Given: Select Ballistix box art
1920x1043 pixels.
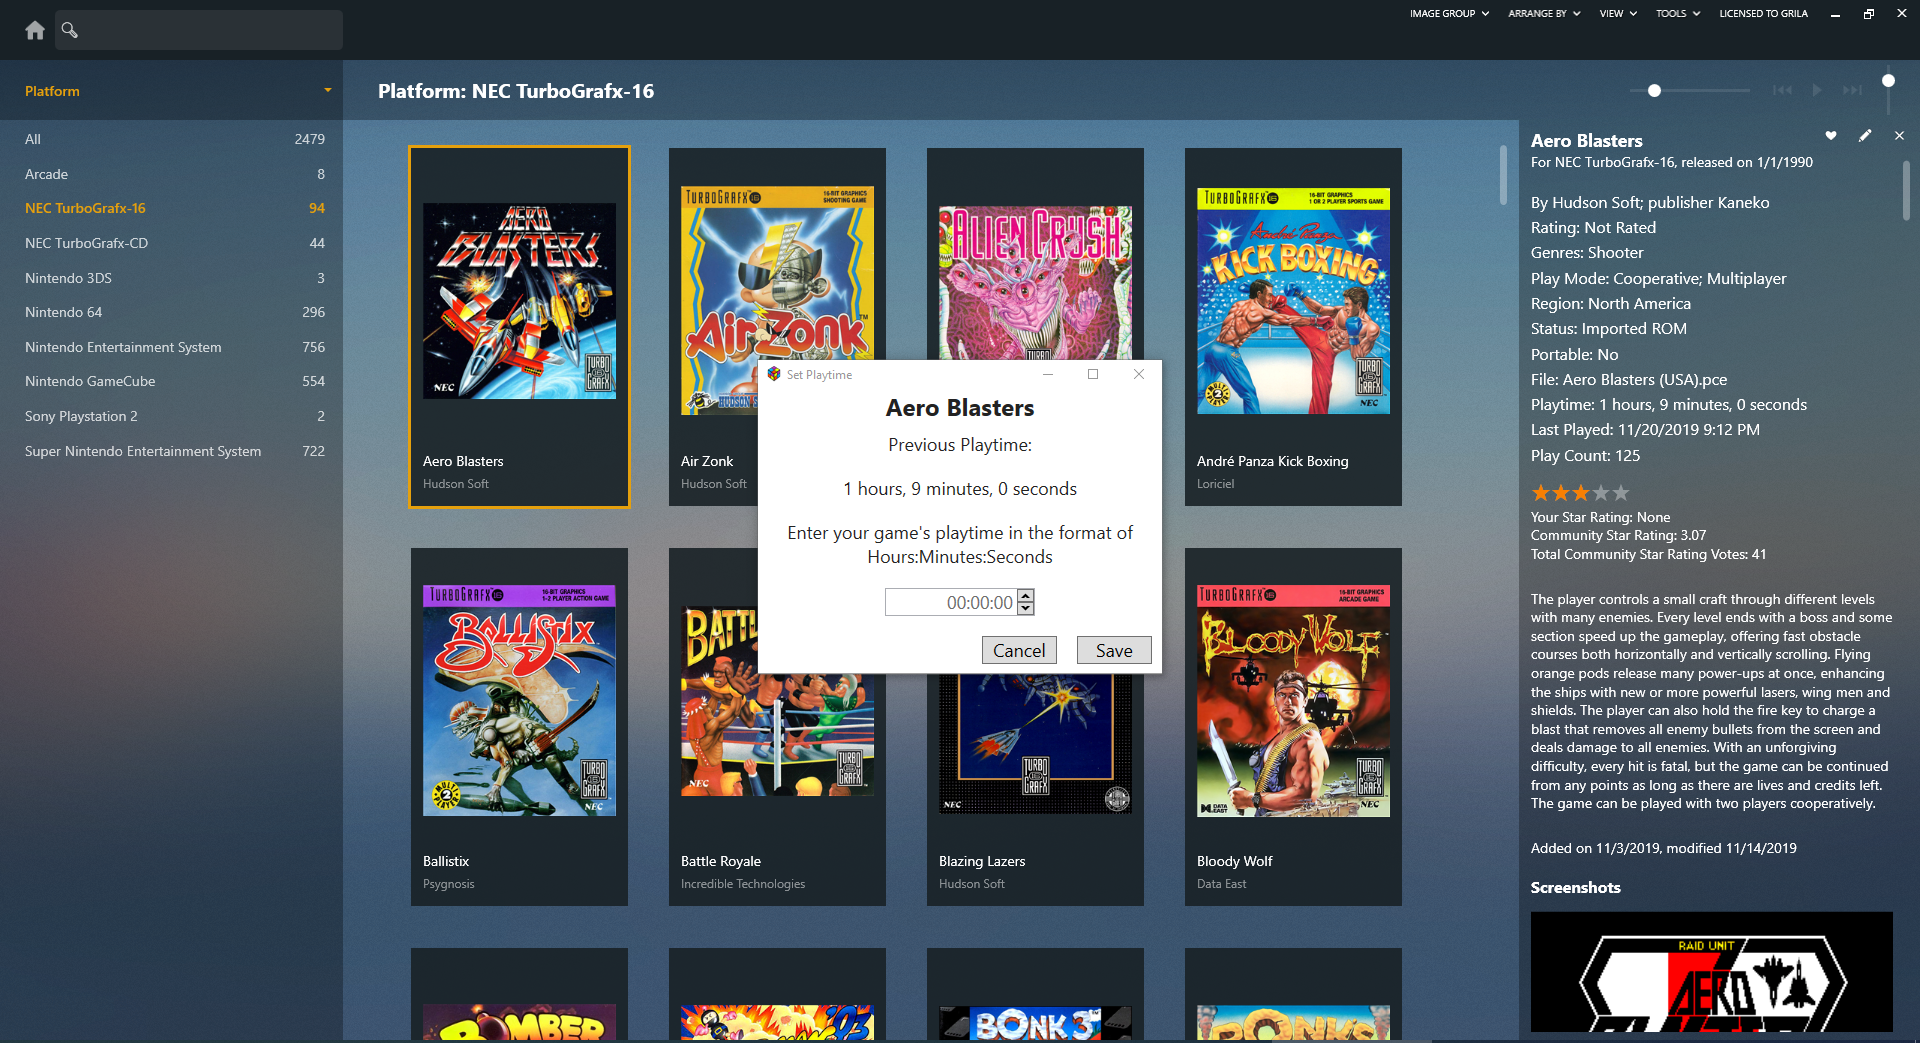Looking at the screenshot, I should click(519, 700).
